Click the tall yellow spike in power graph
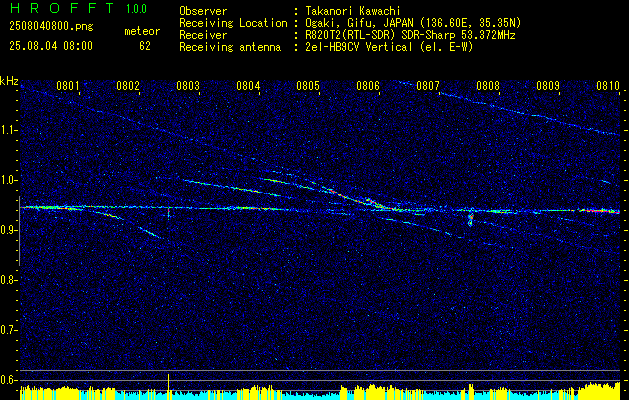629x400 pixels. coord(168,386)
